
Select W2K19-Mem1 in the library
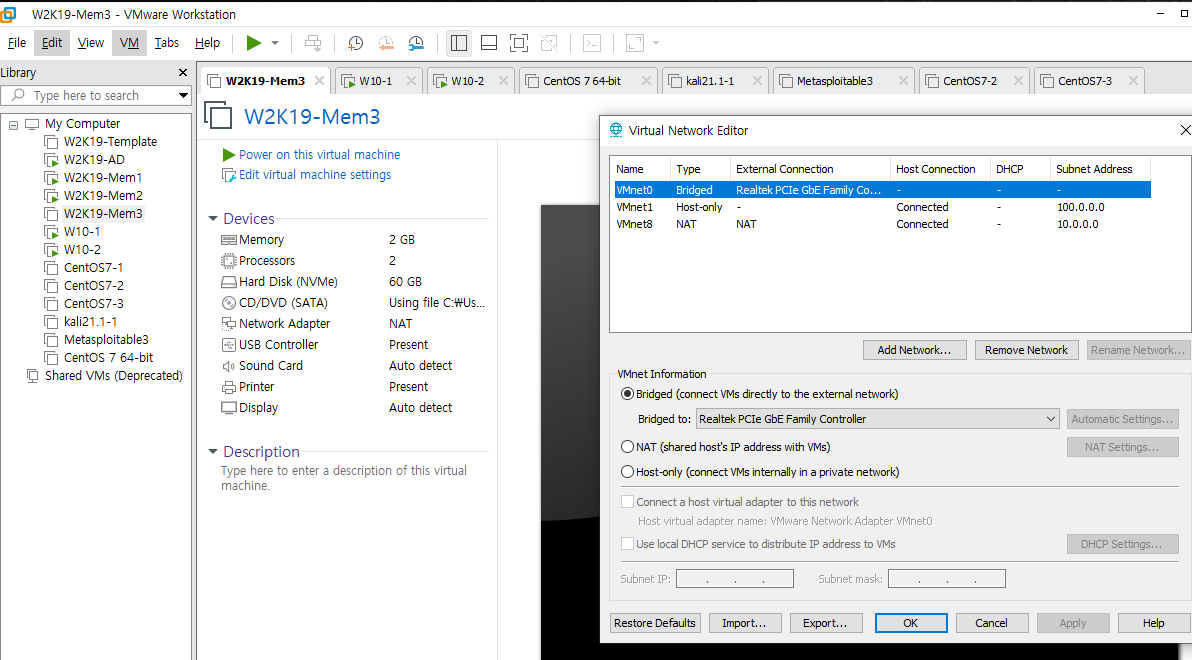[103, 177]
